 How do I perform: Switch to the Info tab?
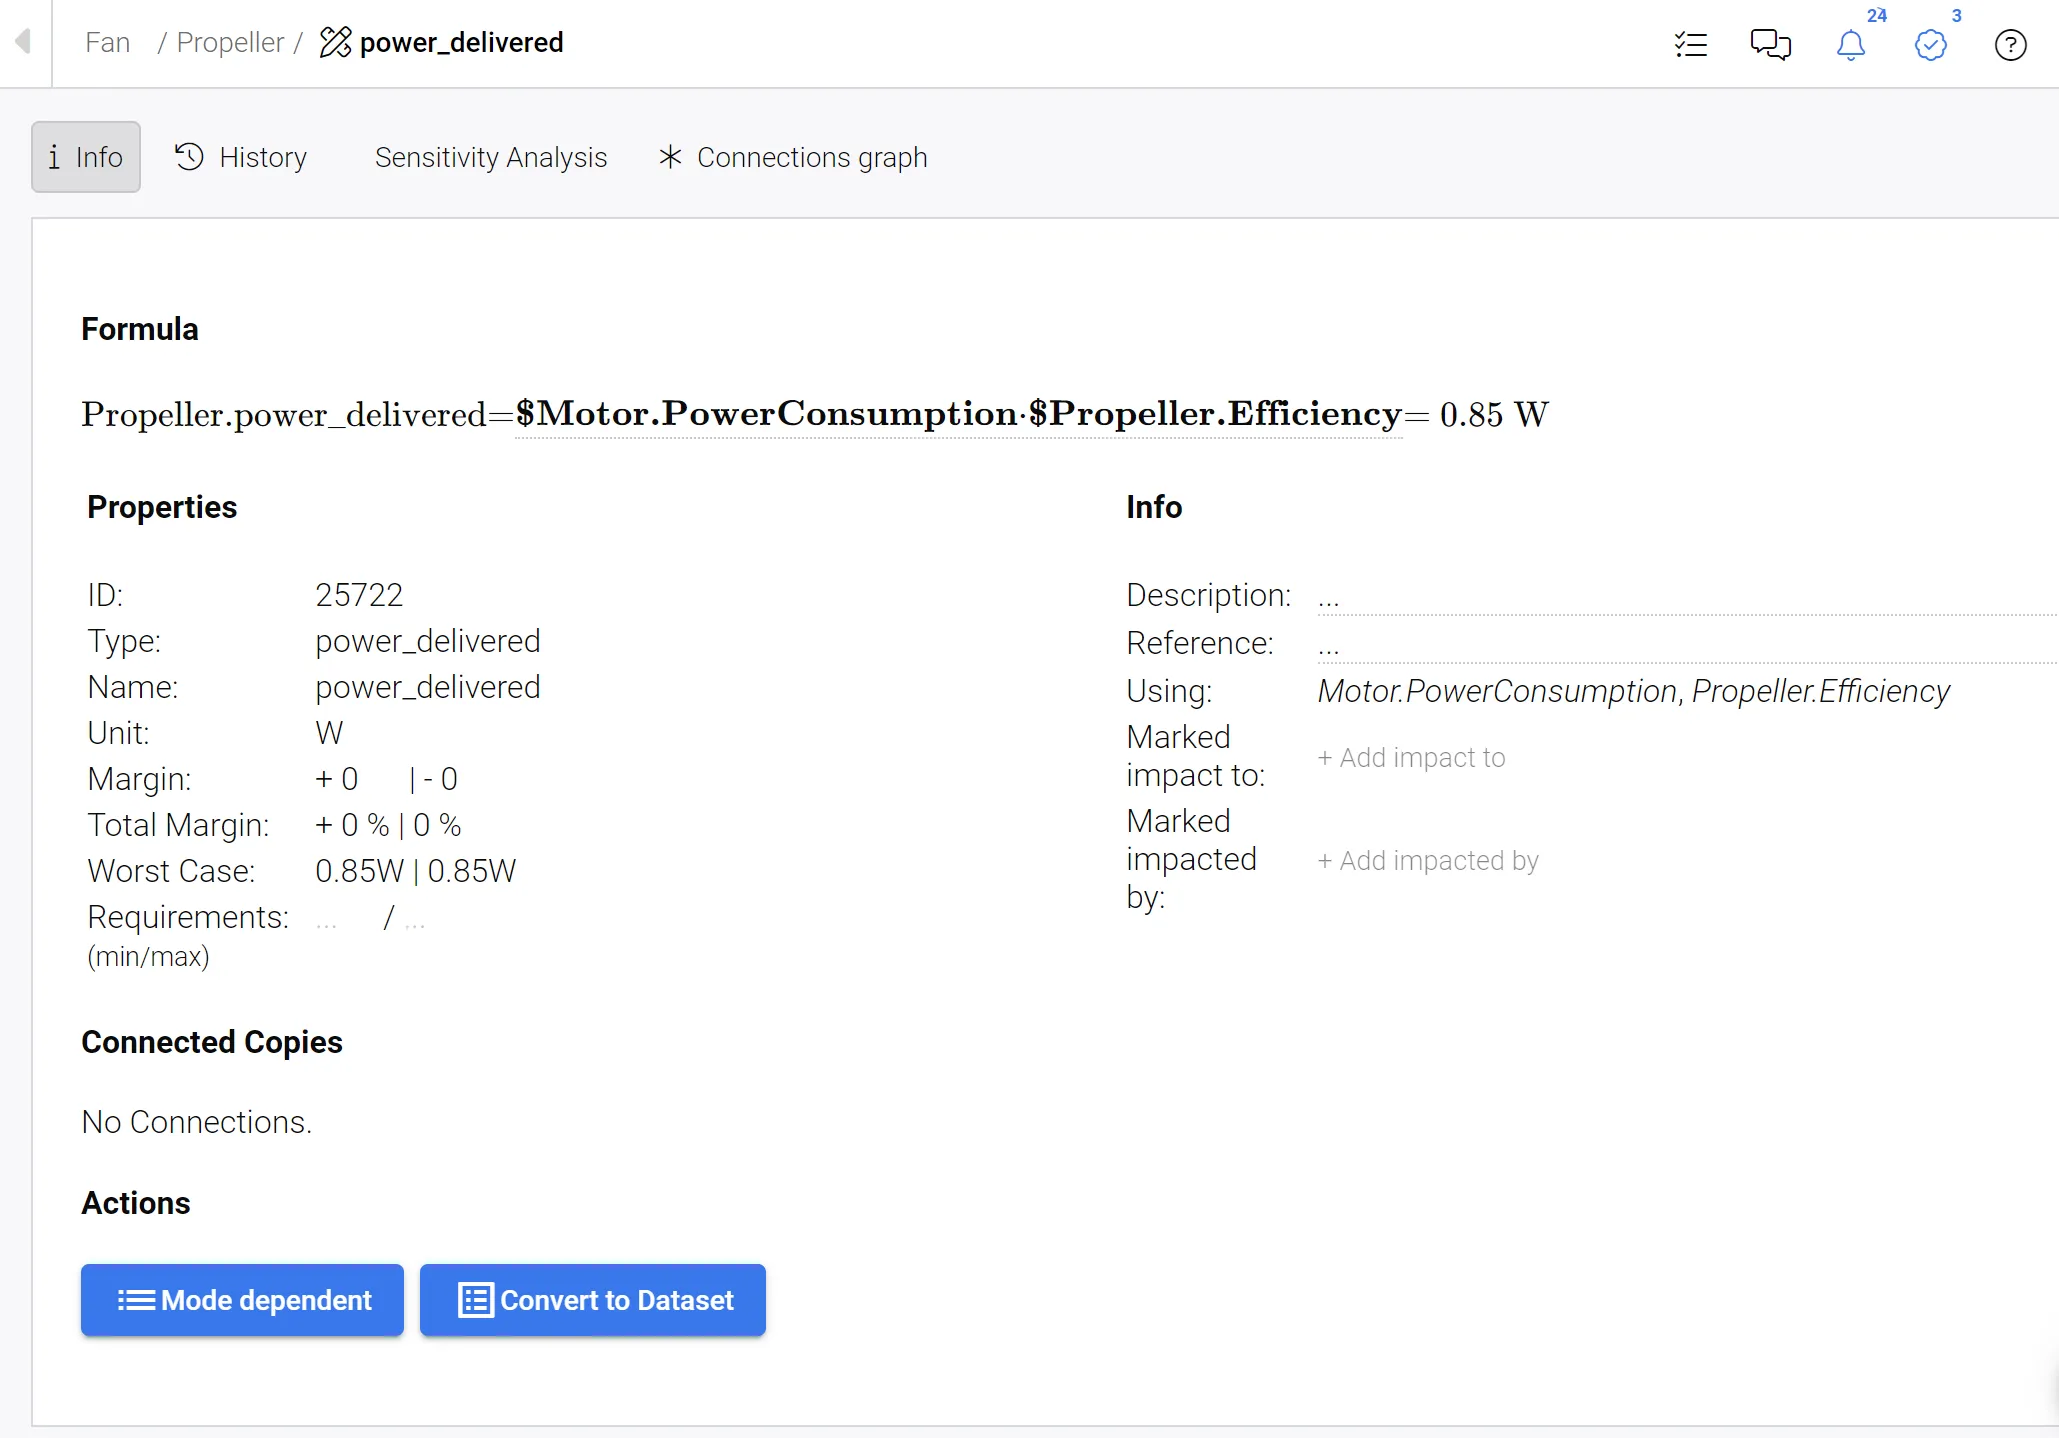(86, 157)
